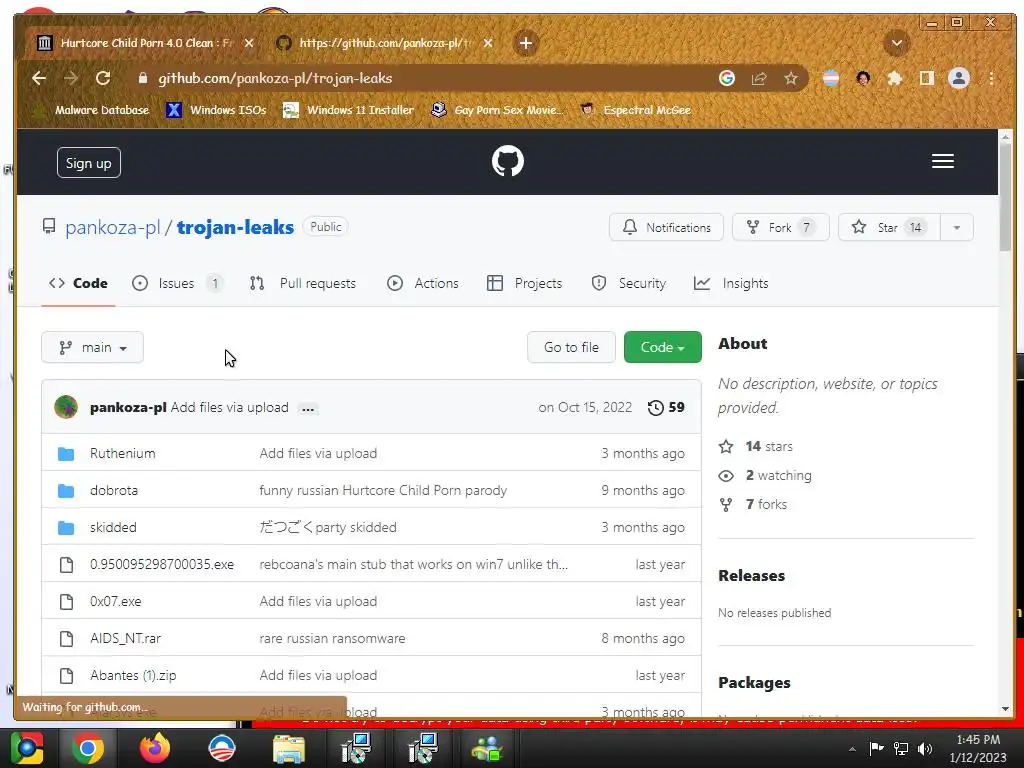This screenshot has width=1024, height=768.
Task: Open the Windows 11 Installer bookmark
Action: 349,110
